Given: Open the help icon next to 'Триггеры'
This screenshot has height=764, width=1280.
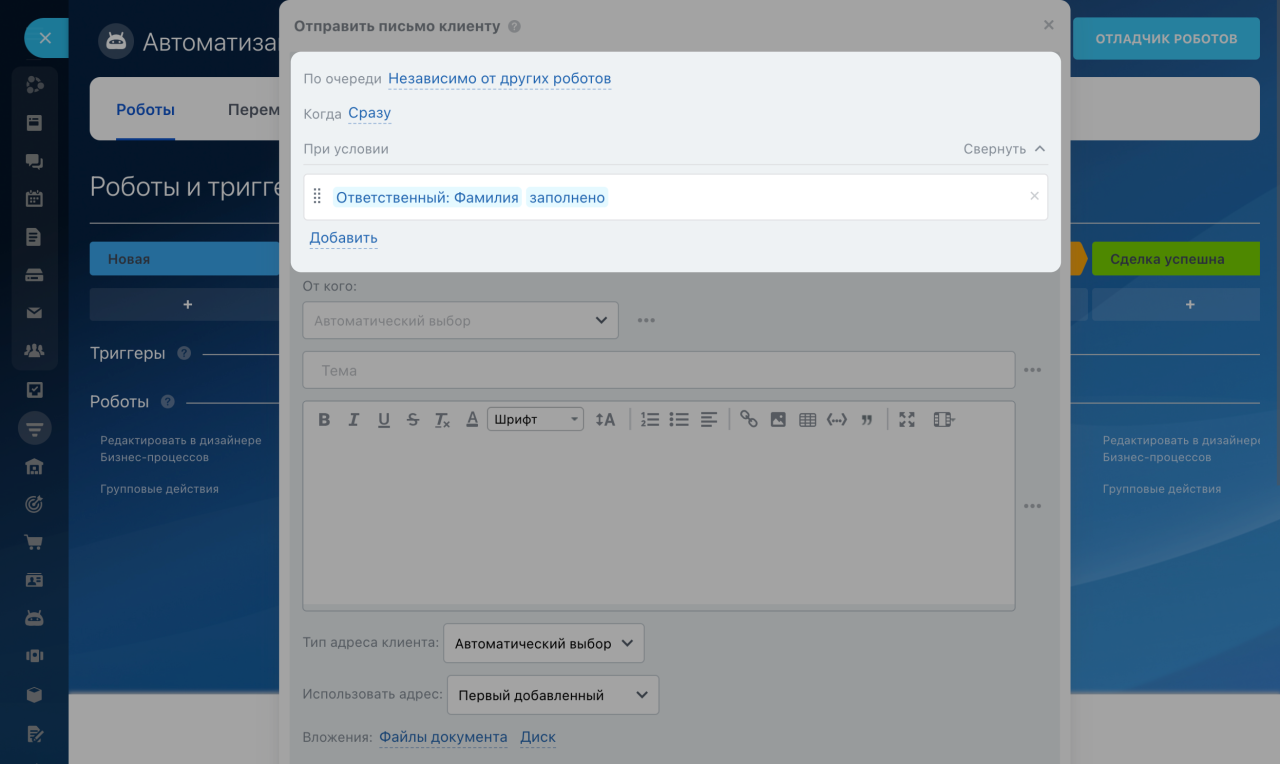Looking at the screenshot, I should pyautogui.click(x=184, y=353).
